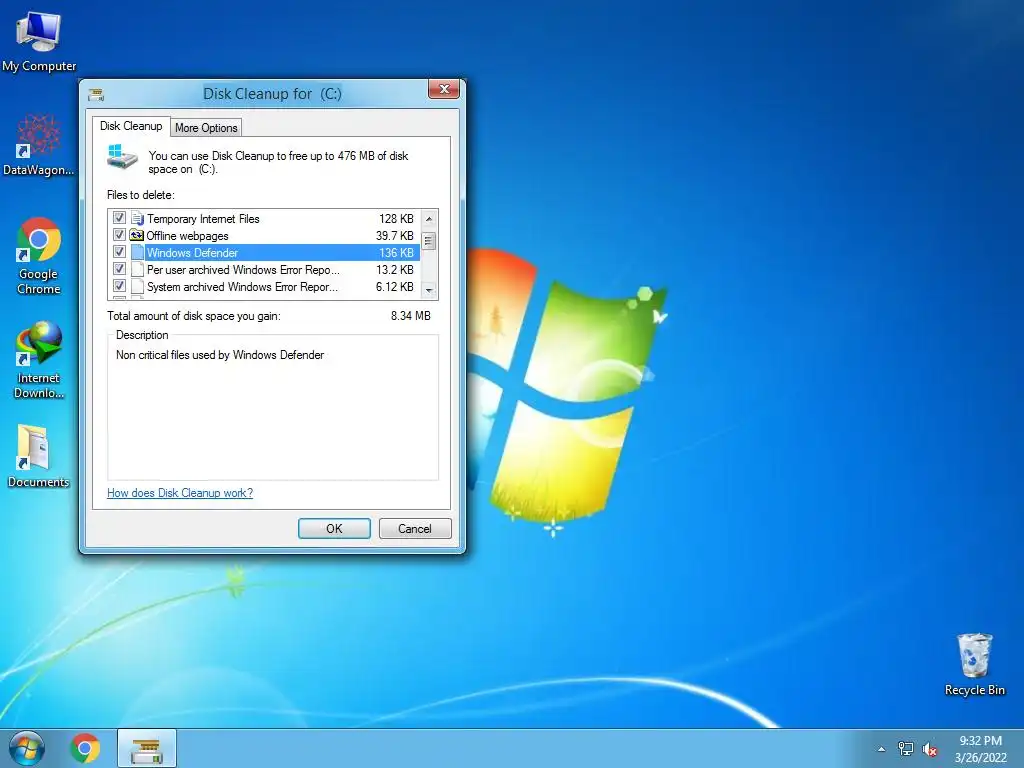Open 'How does Disk Cleanup work?' link
This screenshot has width=1024, height=768.
tap(180, 493)
